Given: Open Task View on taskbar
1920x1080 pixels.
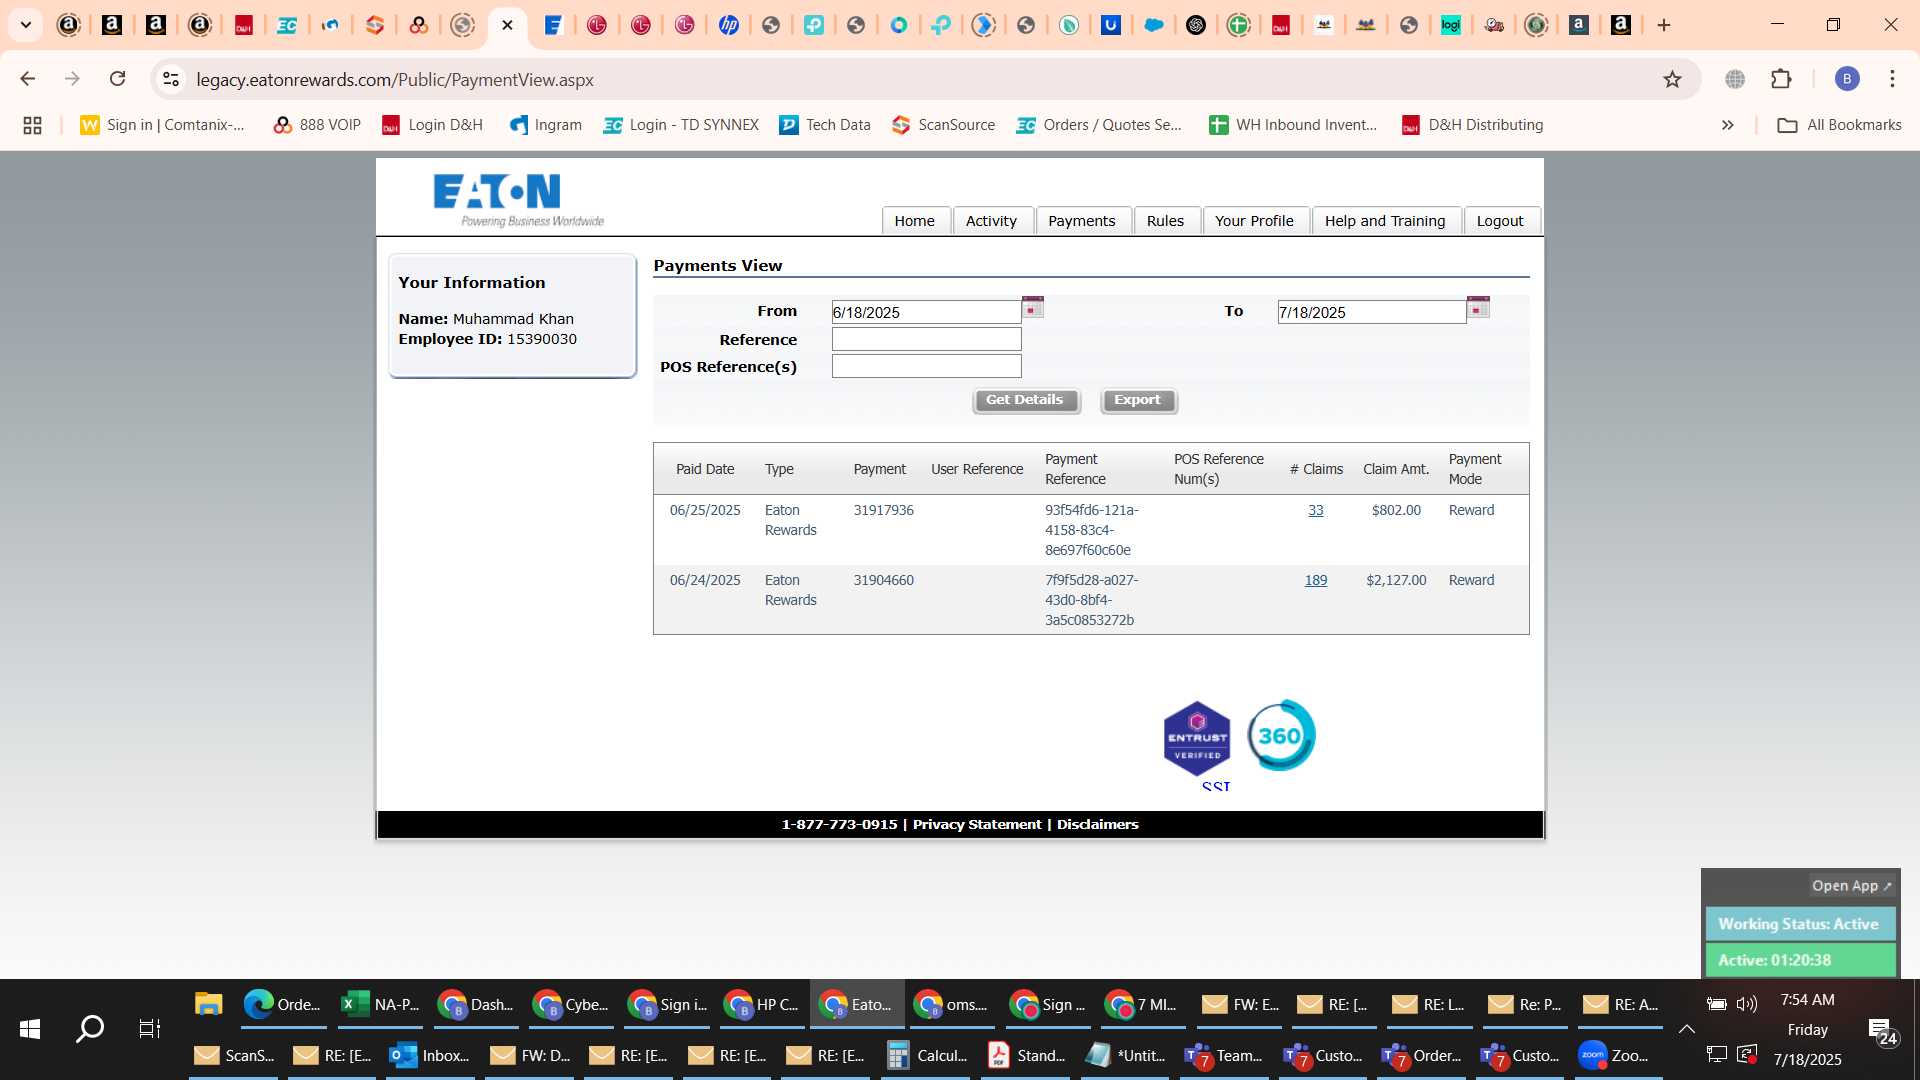Looking at the screenshot, I should [150, 1029].
